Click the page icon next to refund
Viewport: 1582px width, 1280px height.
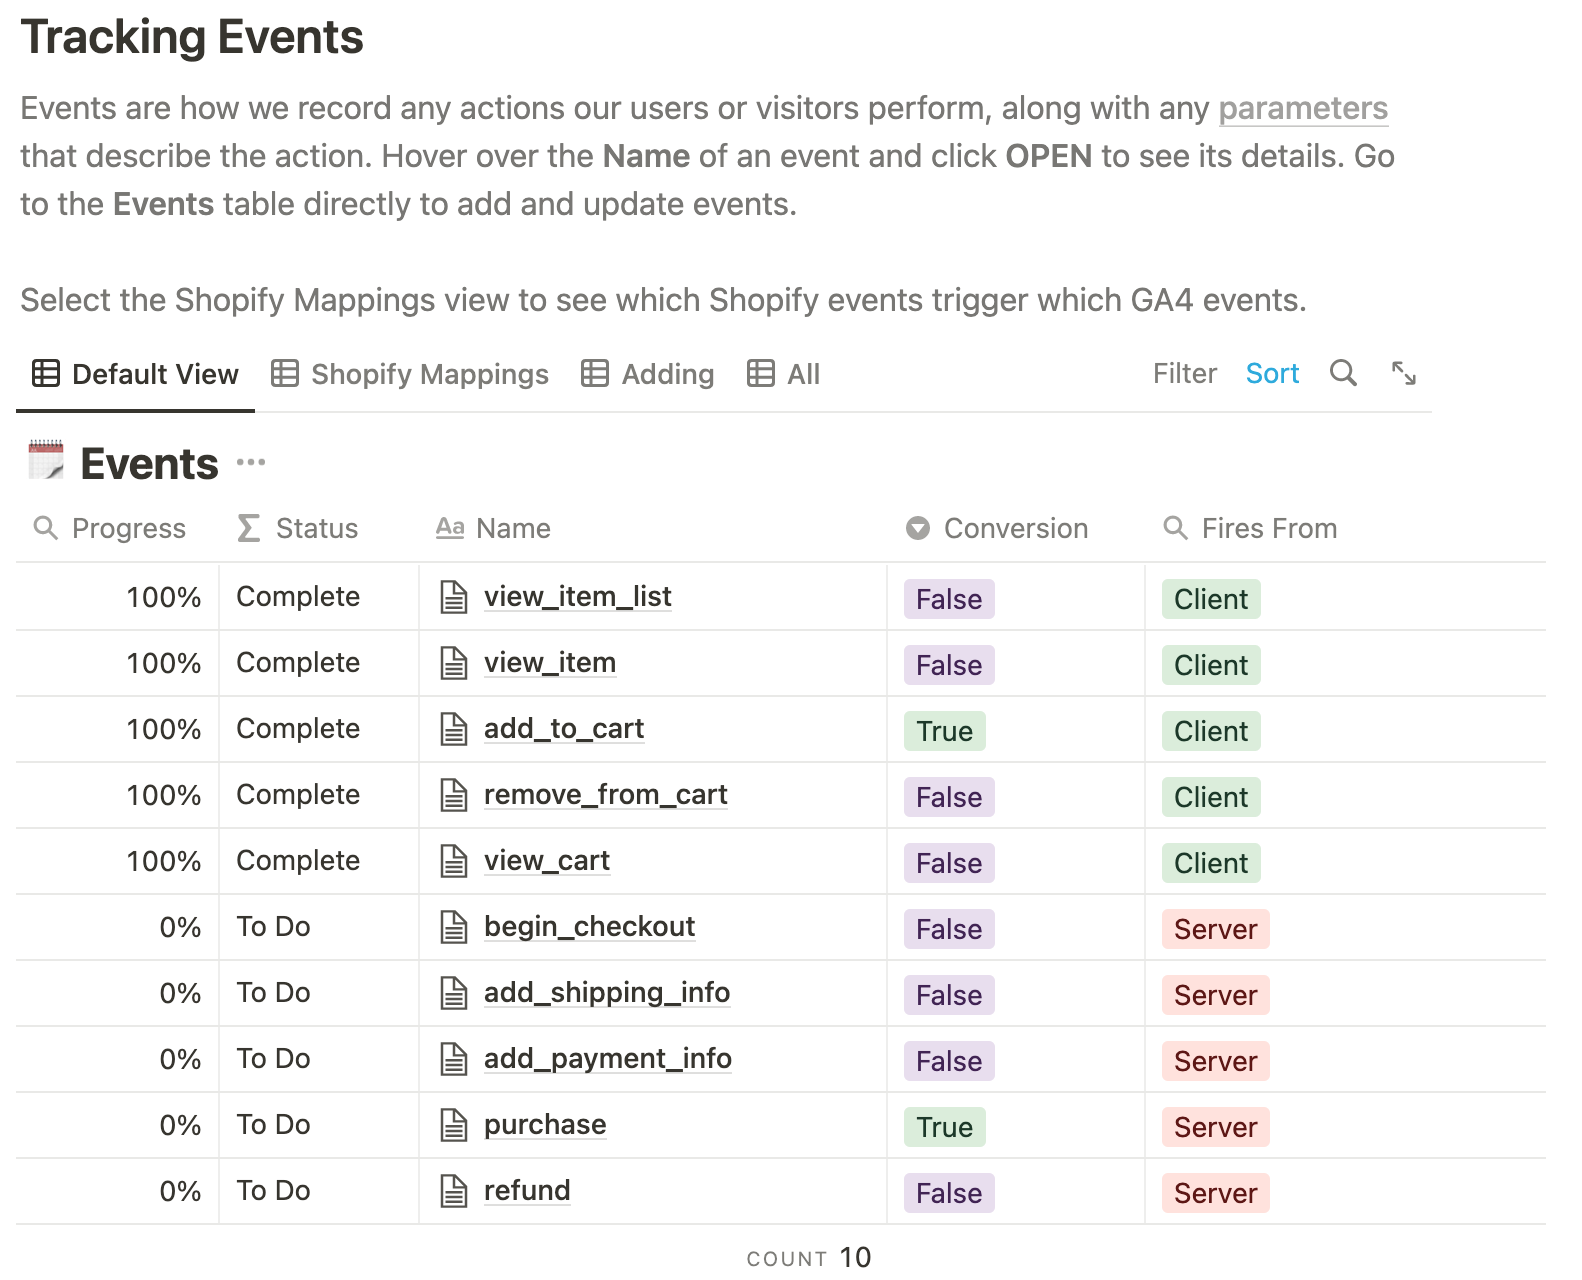pyautogui.click(x=454, y=1192)
